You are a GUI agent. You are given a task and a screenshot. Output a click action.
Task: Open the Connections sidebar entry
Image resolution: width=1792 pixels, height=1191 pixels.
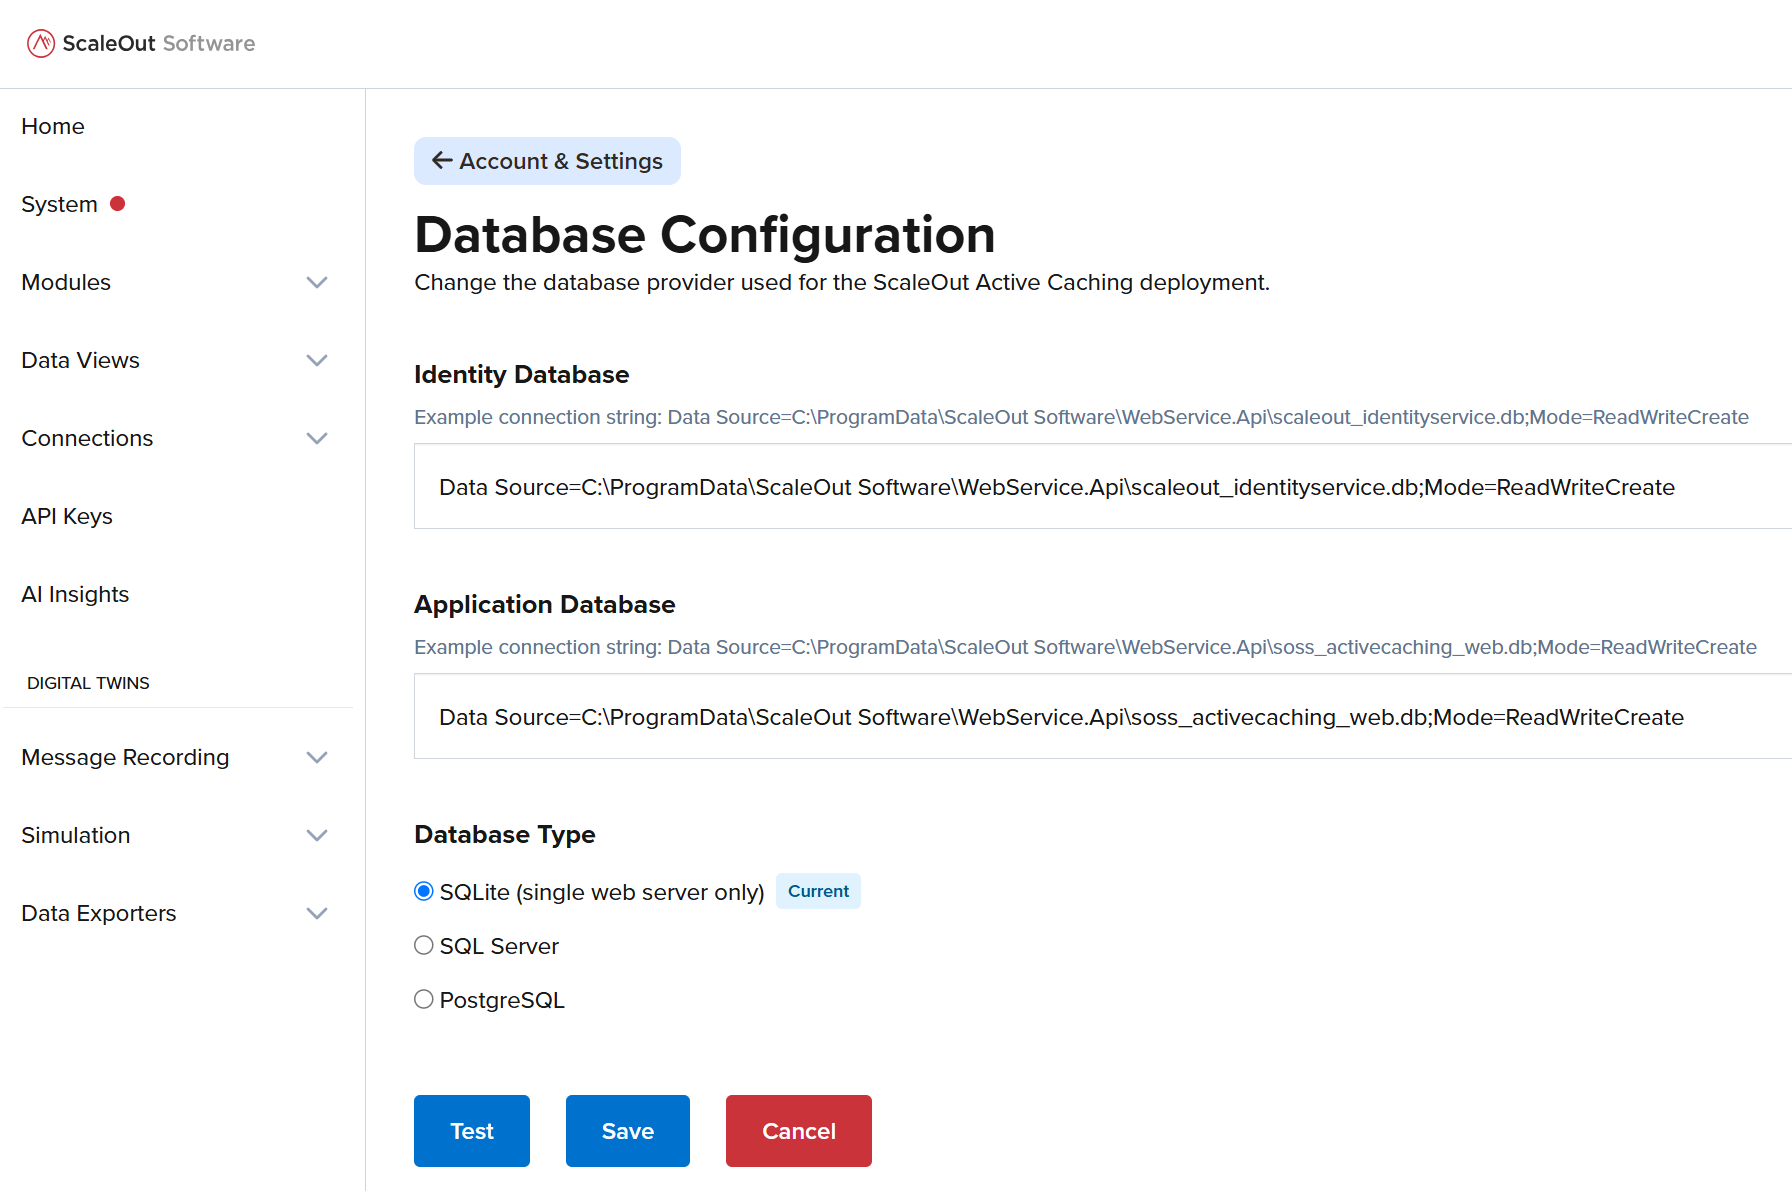click(87, 438)
